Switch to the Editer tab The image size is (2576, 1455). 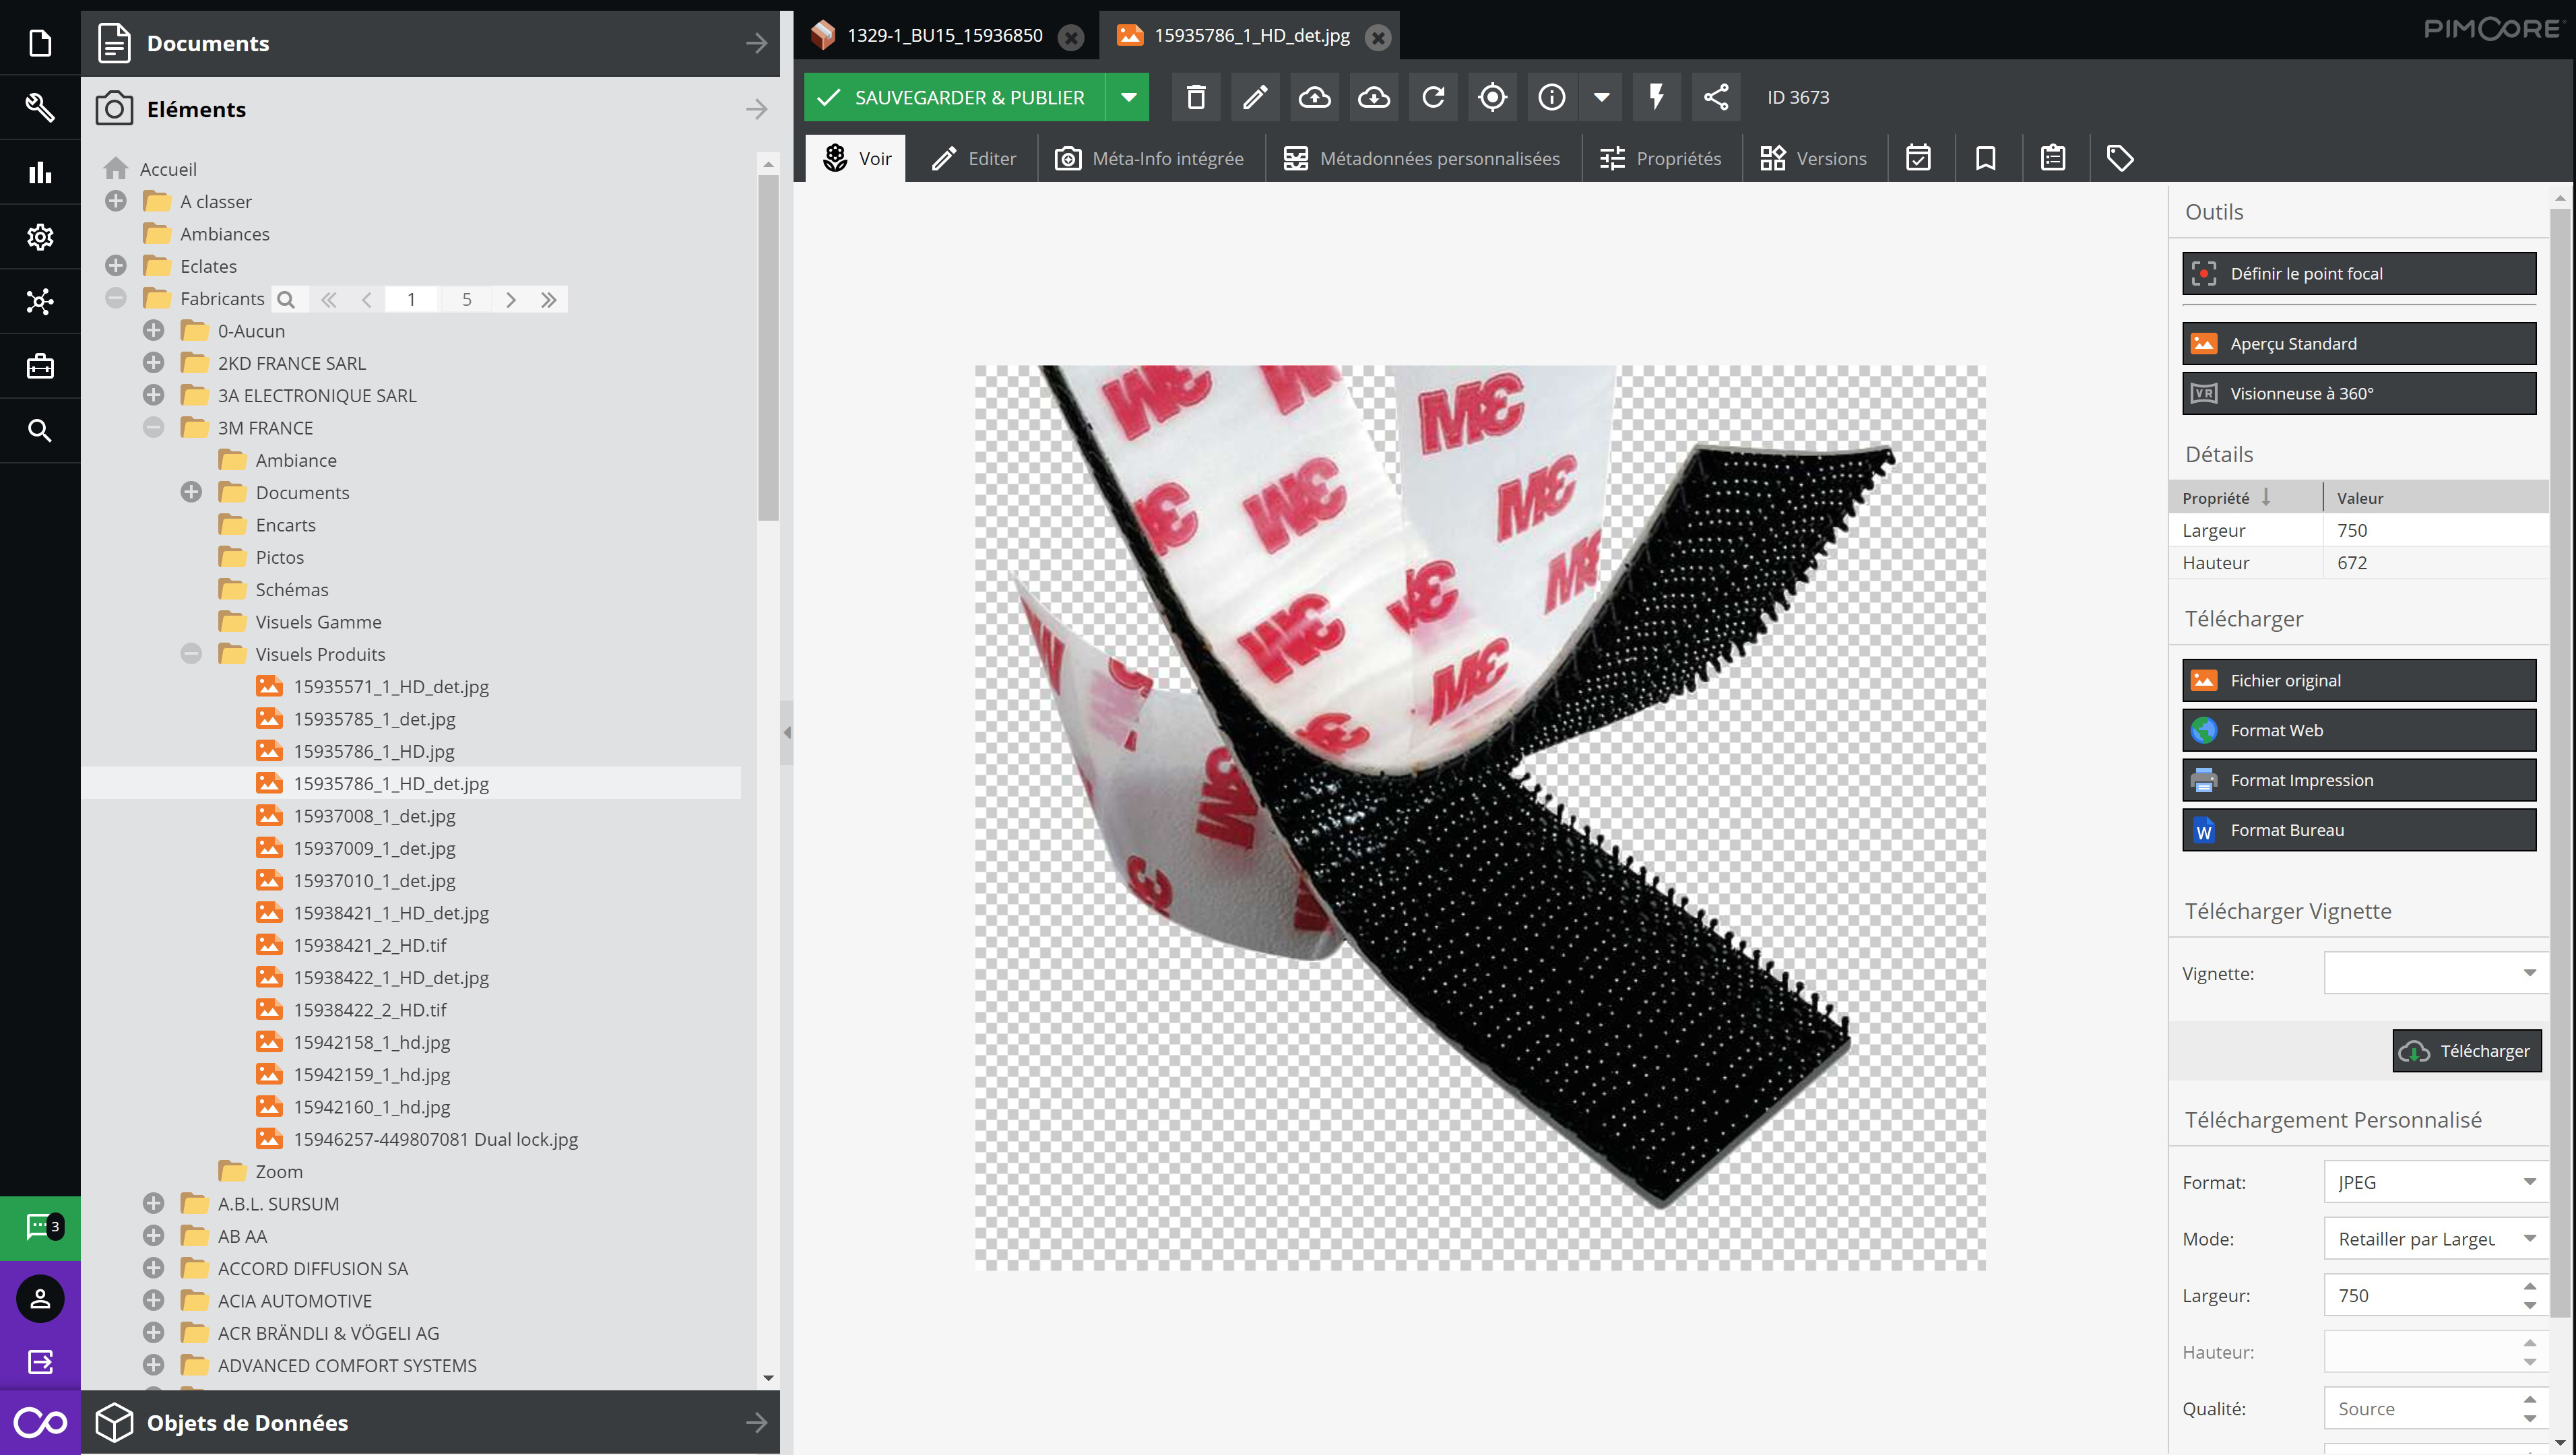click(974, 158)
